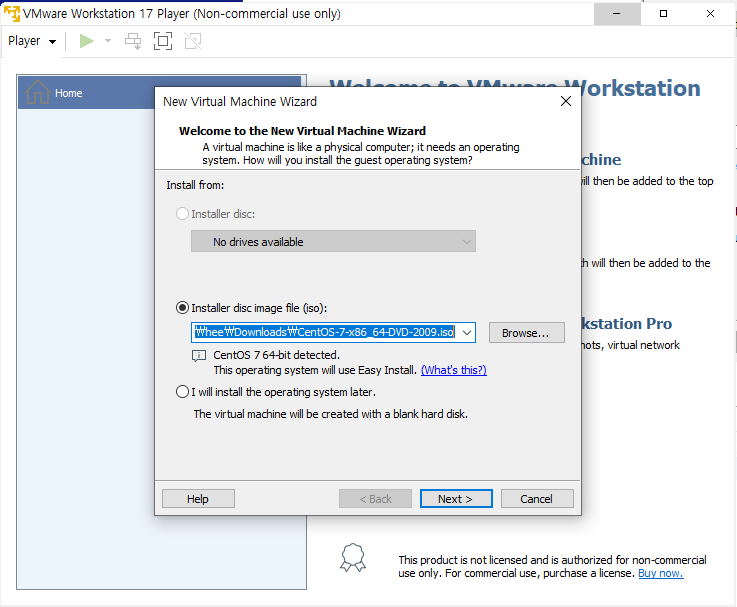Click the license ribbon award icon
737x607 pixels.
point(353,558)
